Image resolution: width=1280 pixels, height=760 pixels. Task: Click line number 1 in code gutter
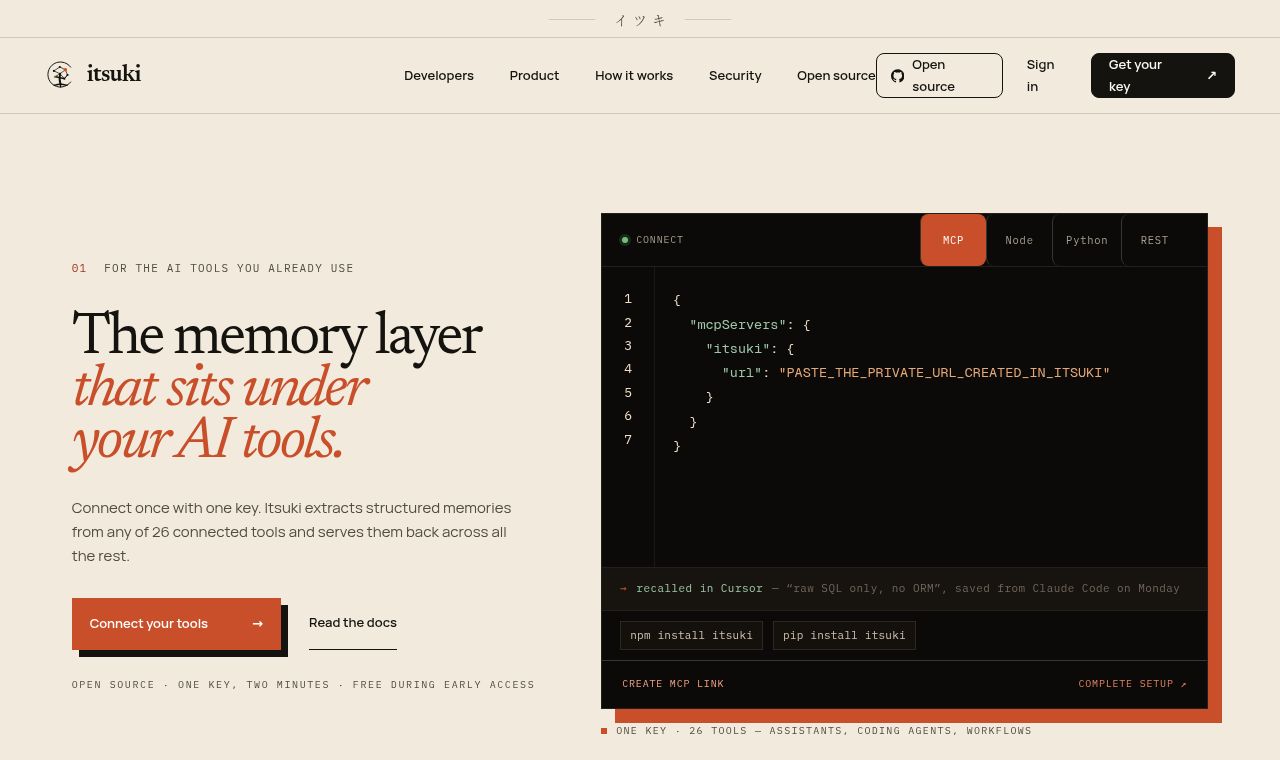tap(628, 299)
